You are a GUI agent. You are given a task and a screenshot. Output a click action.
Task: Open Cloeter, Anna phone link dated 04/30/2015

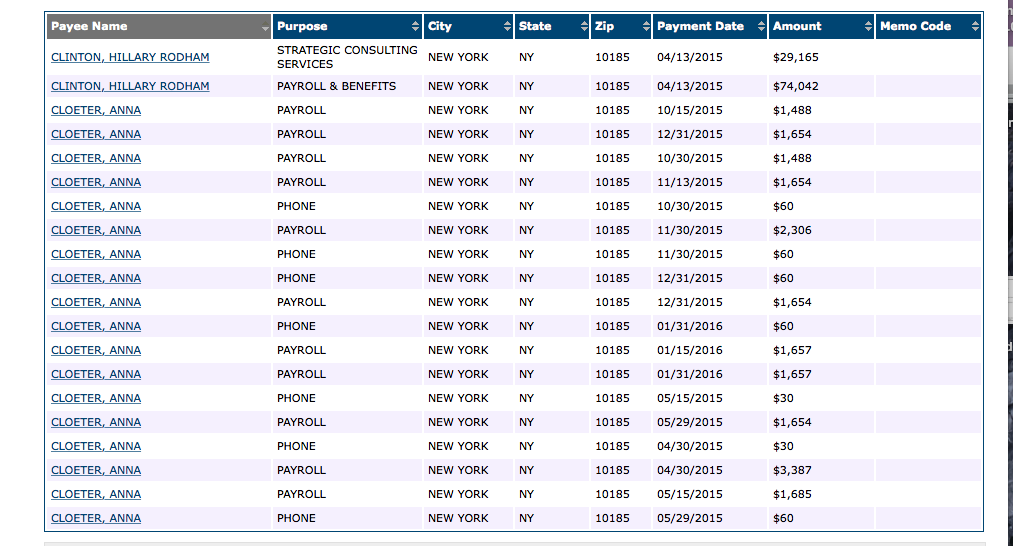(96, 446)
